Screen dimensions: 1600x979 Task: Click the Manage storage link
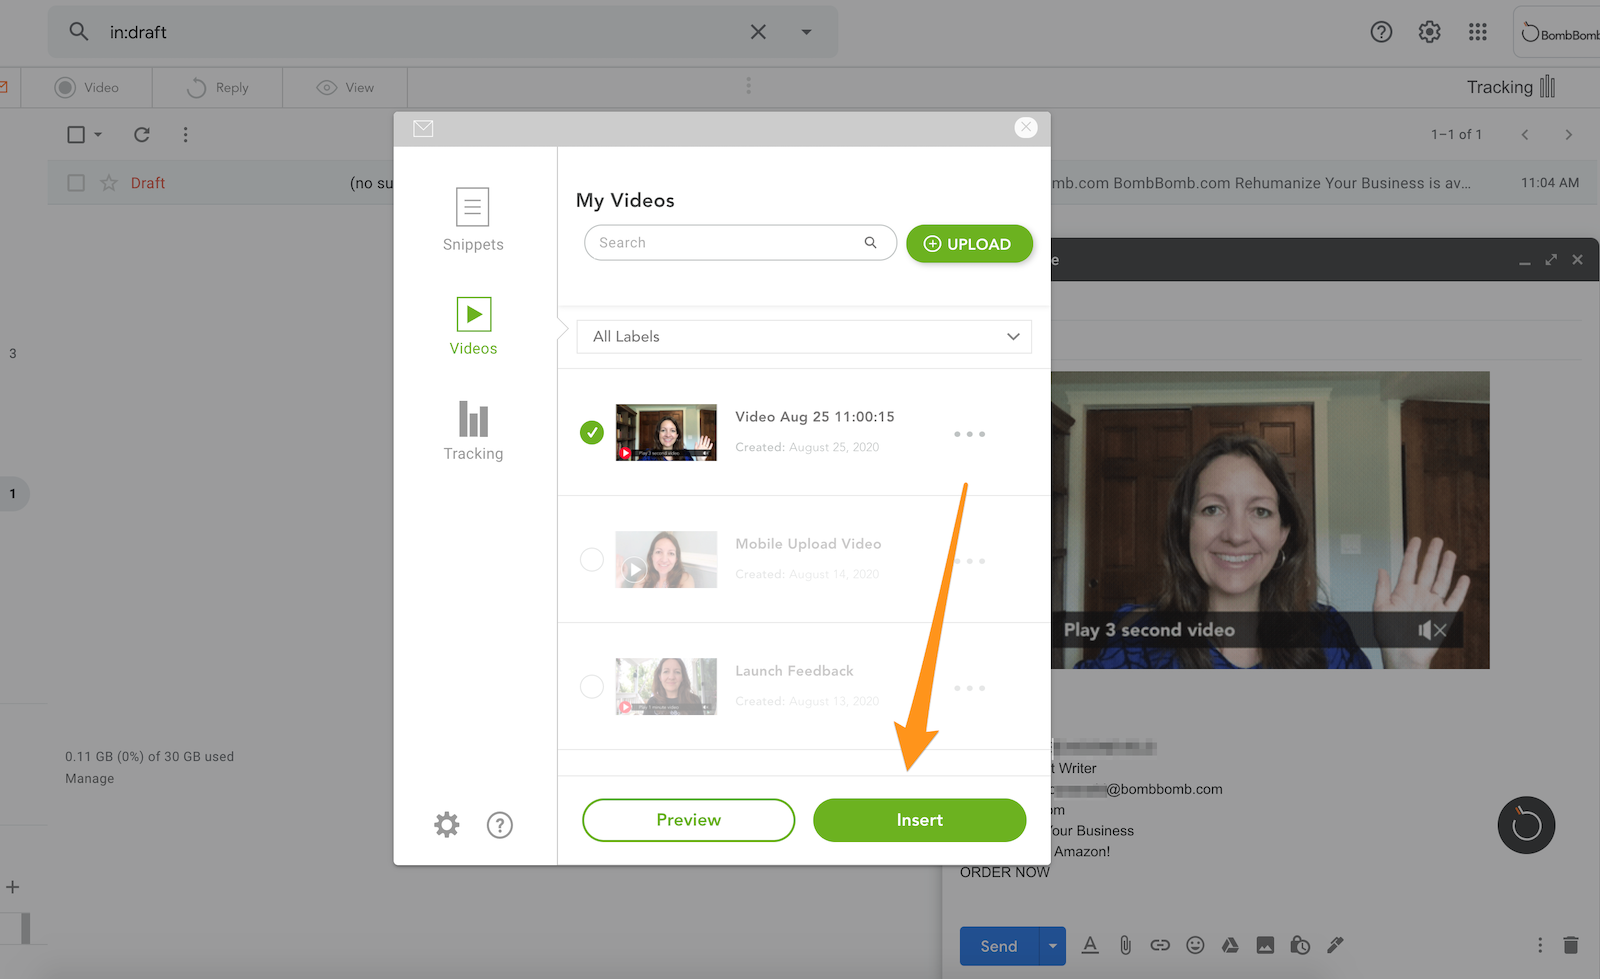(x=90, y=778)
